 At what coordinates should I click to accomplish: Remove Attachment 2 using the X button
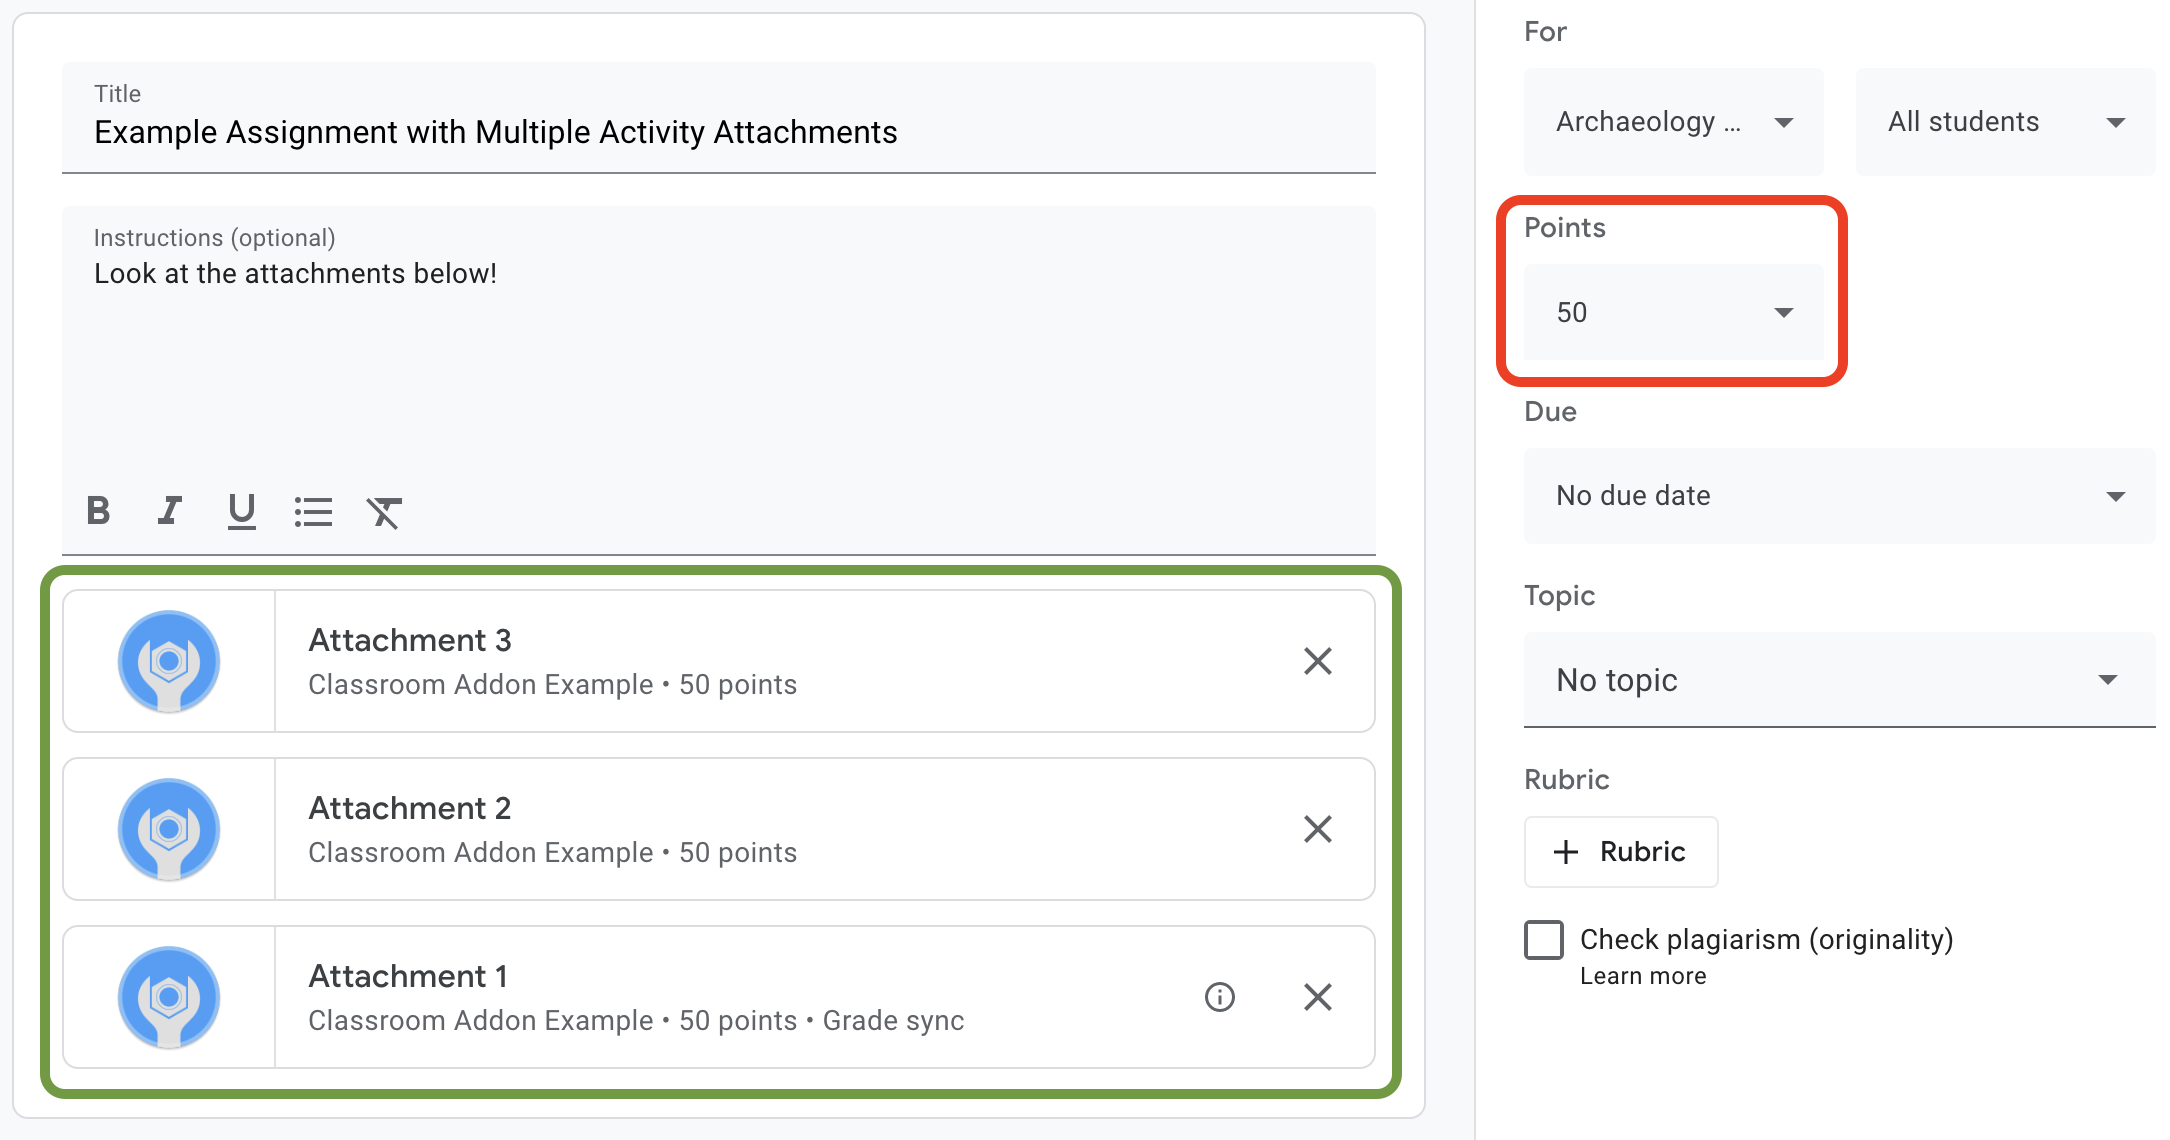[1316, 830]
